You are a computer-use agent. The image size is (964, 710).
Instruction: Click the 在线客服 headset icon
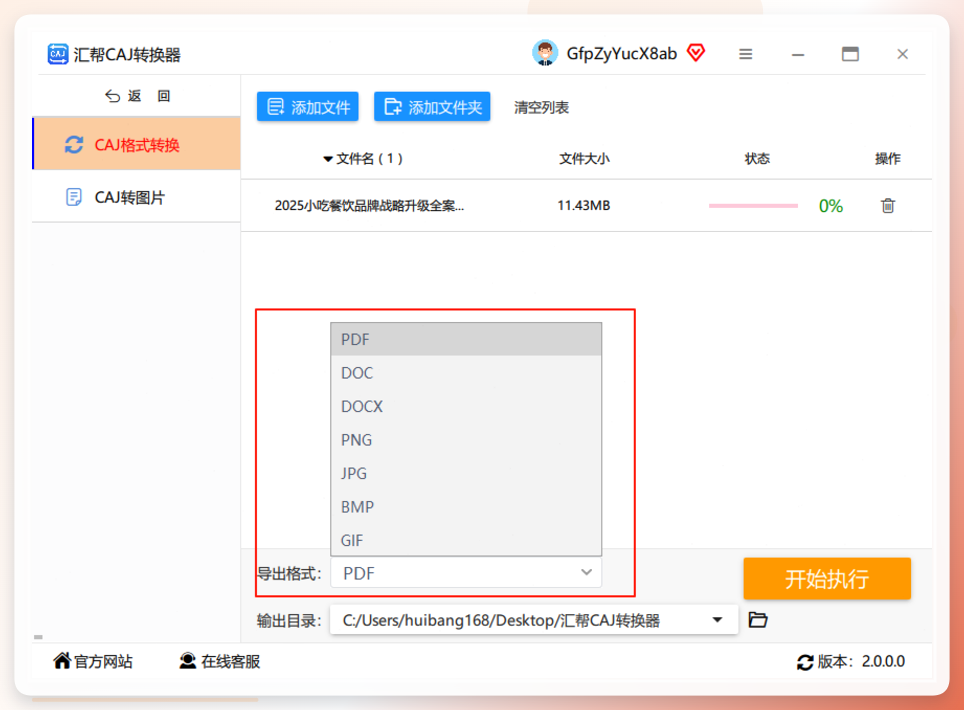[188, 661]
